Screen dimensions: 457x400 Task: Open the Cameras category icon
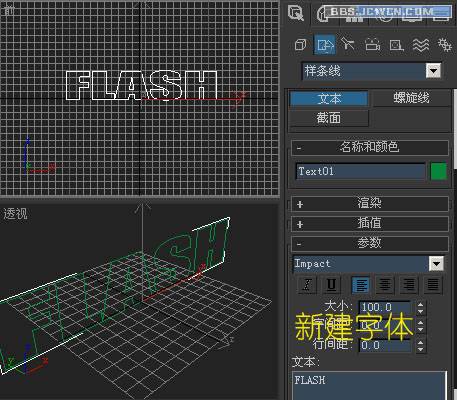(372, 44)
